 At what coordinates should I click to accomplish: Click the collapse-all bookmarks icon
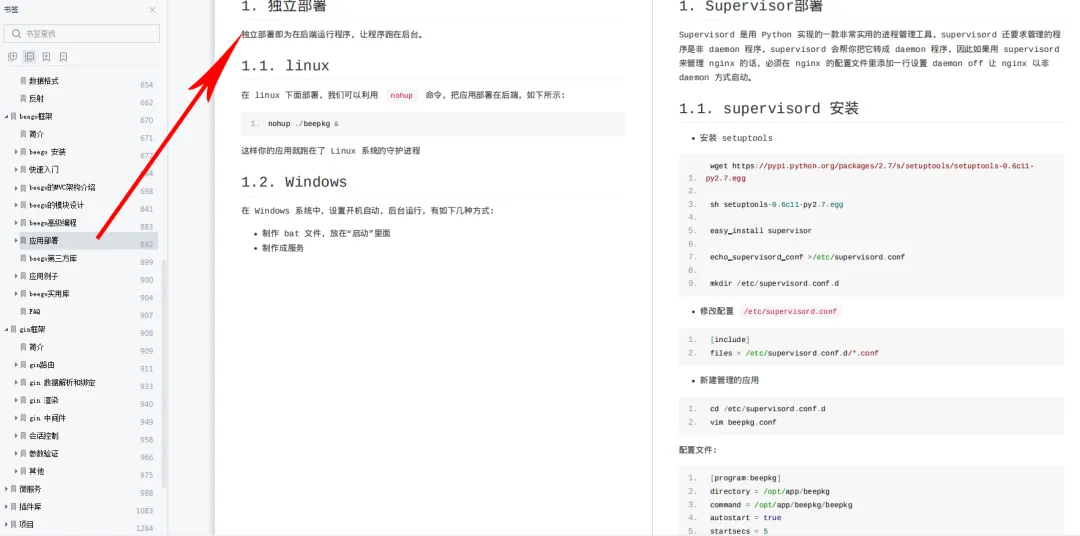tap(29, 57)
